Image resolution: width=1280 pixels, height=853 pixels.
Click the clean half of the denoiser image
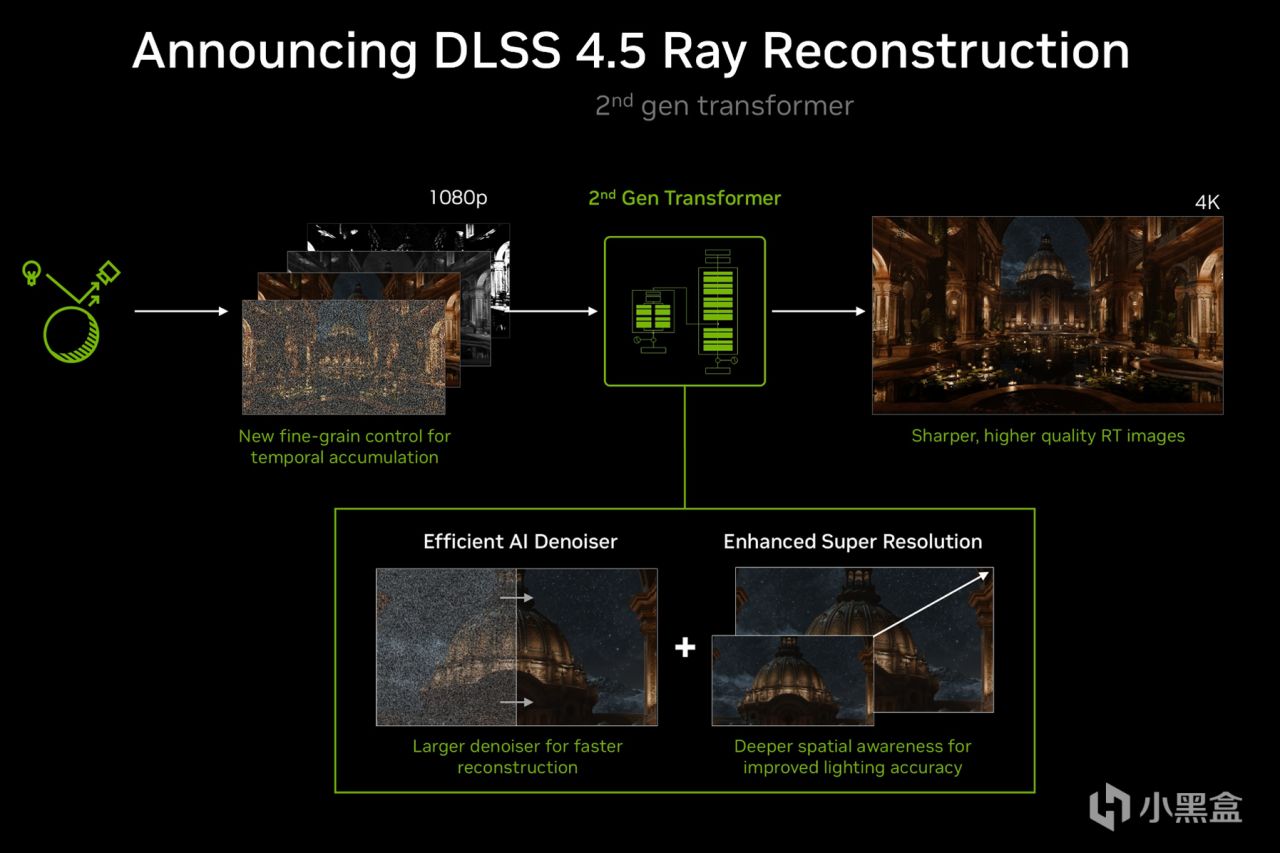587,647
